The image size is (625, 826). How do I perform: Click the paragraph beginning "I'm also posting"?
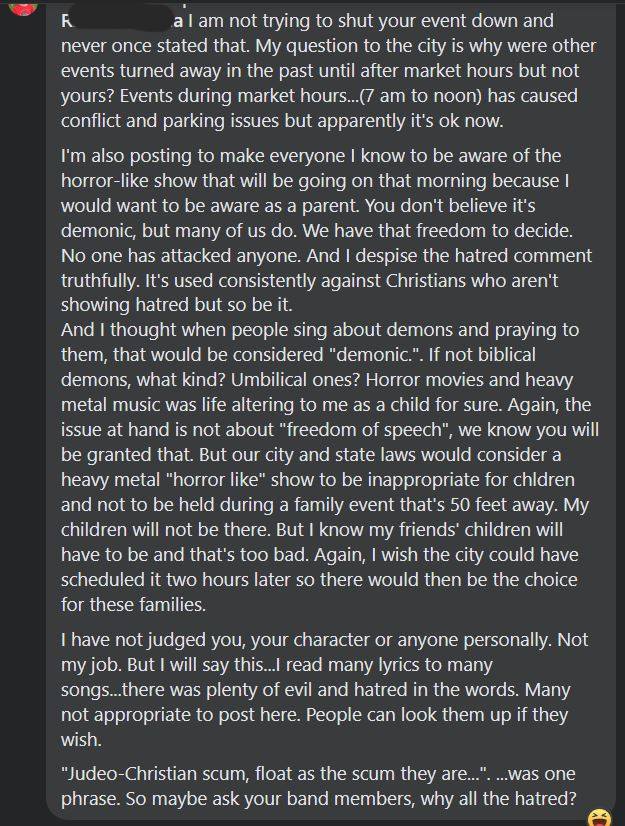click(326, 230)
